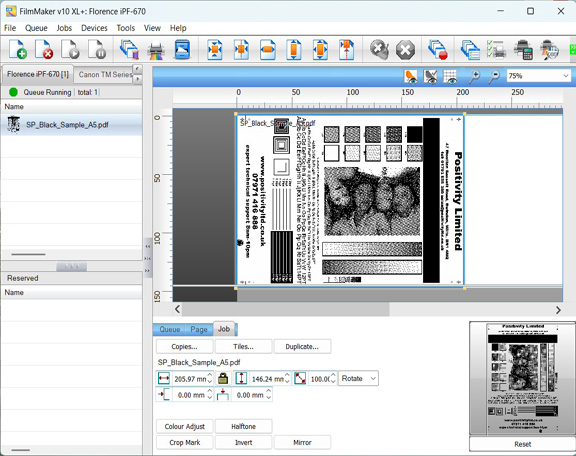Screen dimensions: 576x456
Task: Click the Crop Mark button
Action: (184, 442)
